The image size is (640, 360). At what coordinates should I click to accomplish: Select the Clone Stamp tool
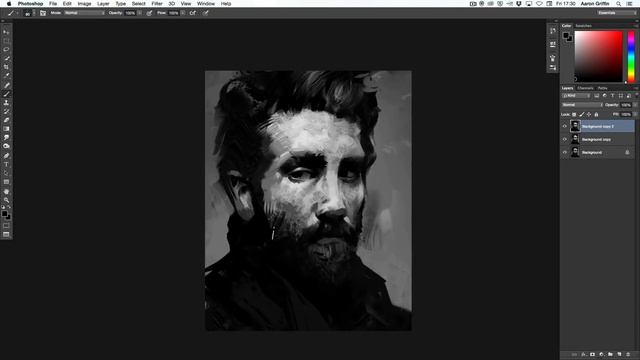(6, 102)
